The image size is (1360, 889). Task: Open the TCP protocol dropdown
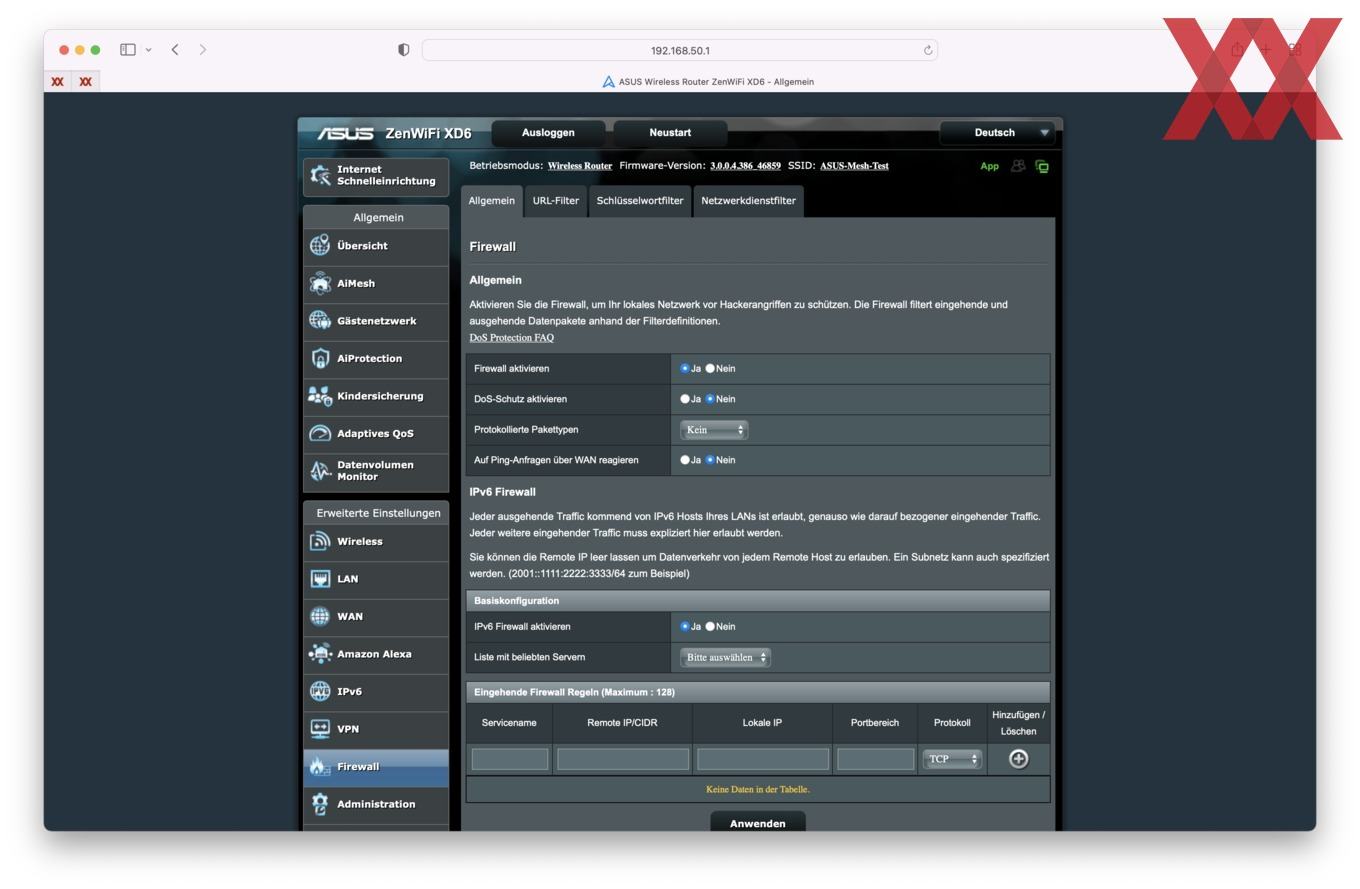click(x=953, y=759)
